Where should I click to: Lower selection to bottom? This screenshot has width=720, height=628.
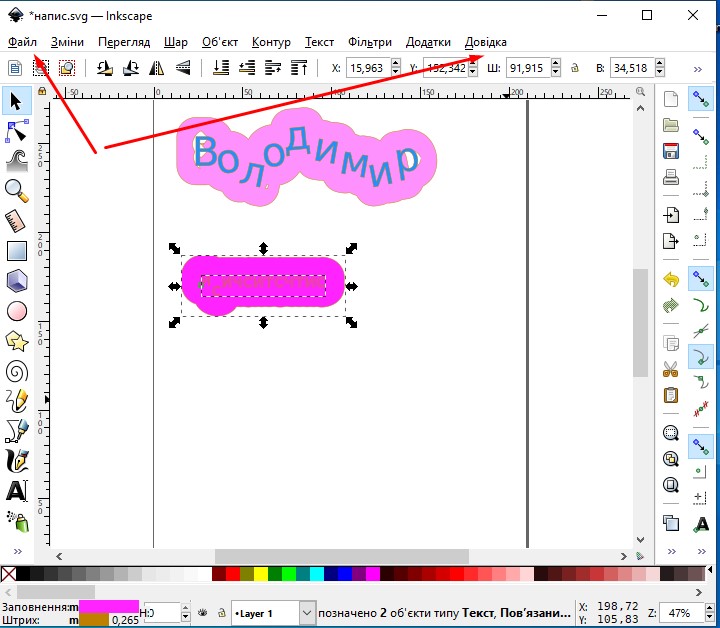221,68
